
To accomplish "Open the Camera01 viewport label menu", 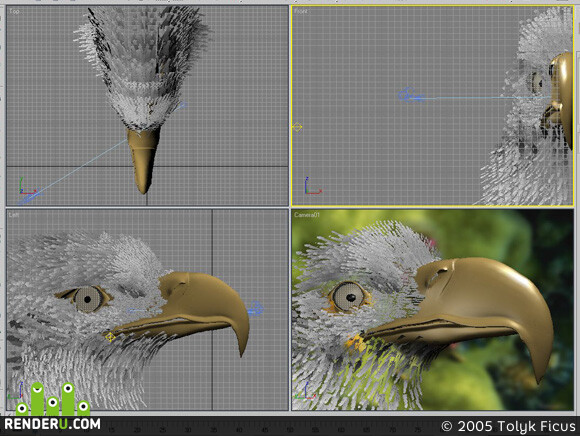I will (x=306, y=214).
